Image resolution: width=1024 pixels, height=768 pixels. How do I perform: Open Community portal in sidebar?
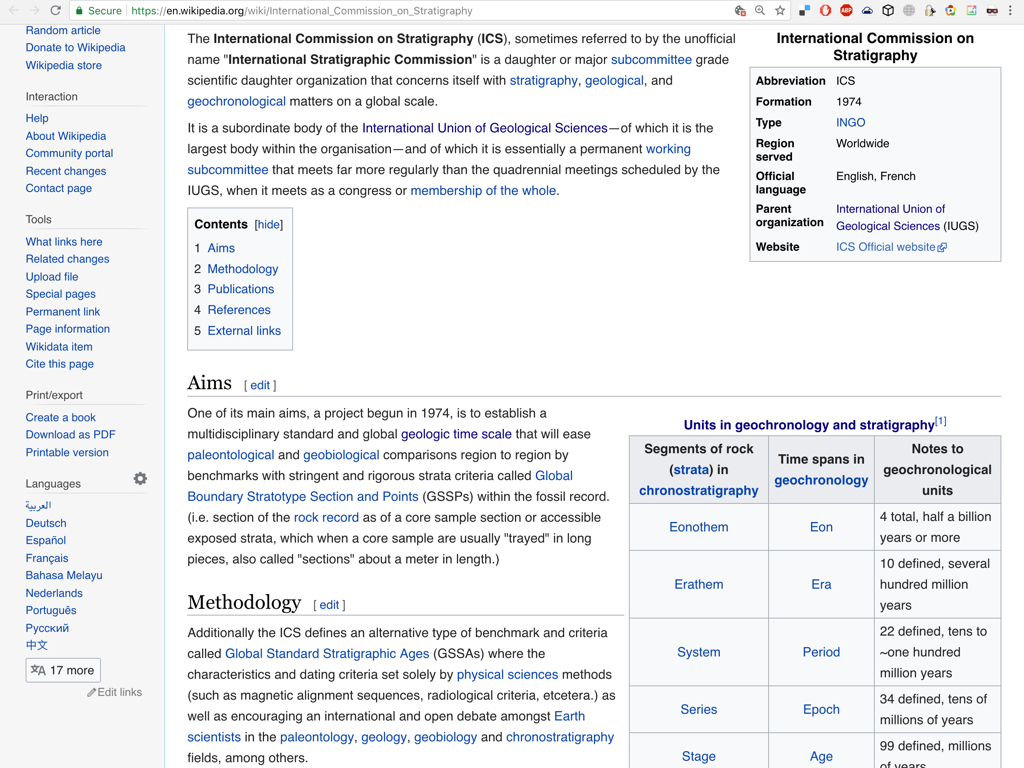(69, 153)
